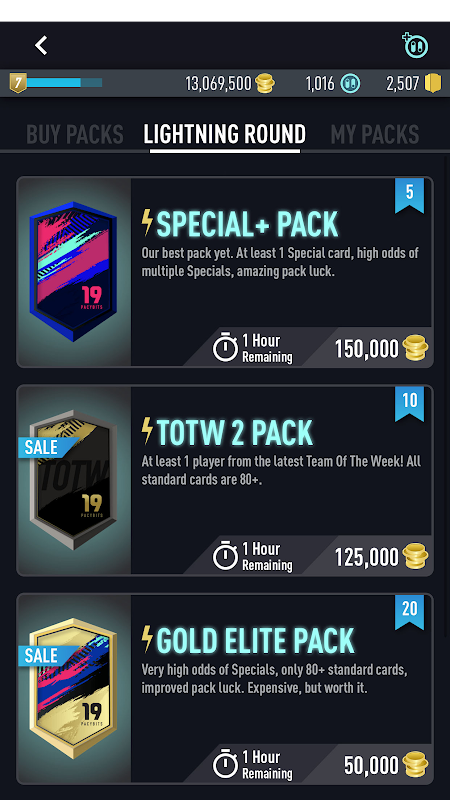
Task: Tap the blue Special+ Pack artwork
Action: [x=73, y=271]
